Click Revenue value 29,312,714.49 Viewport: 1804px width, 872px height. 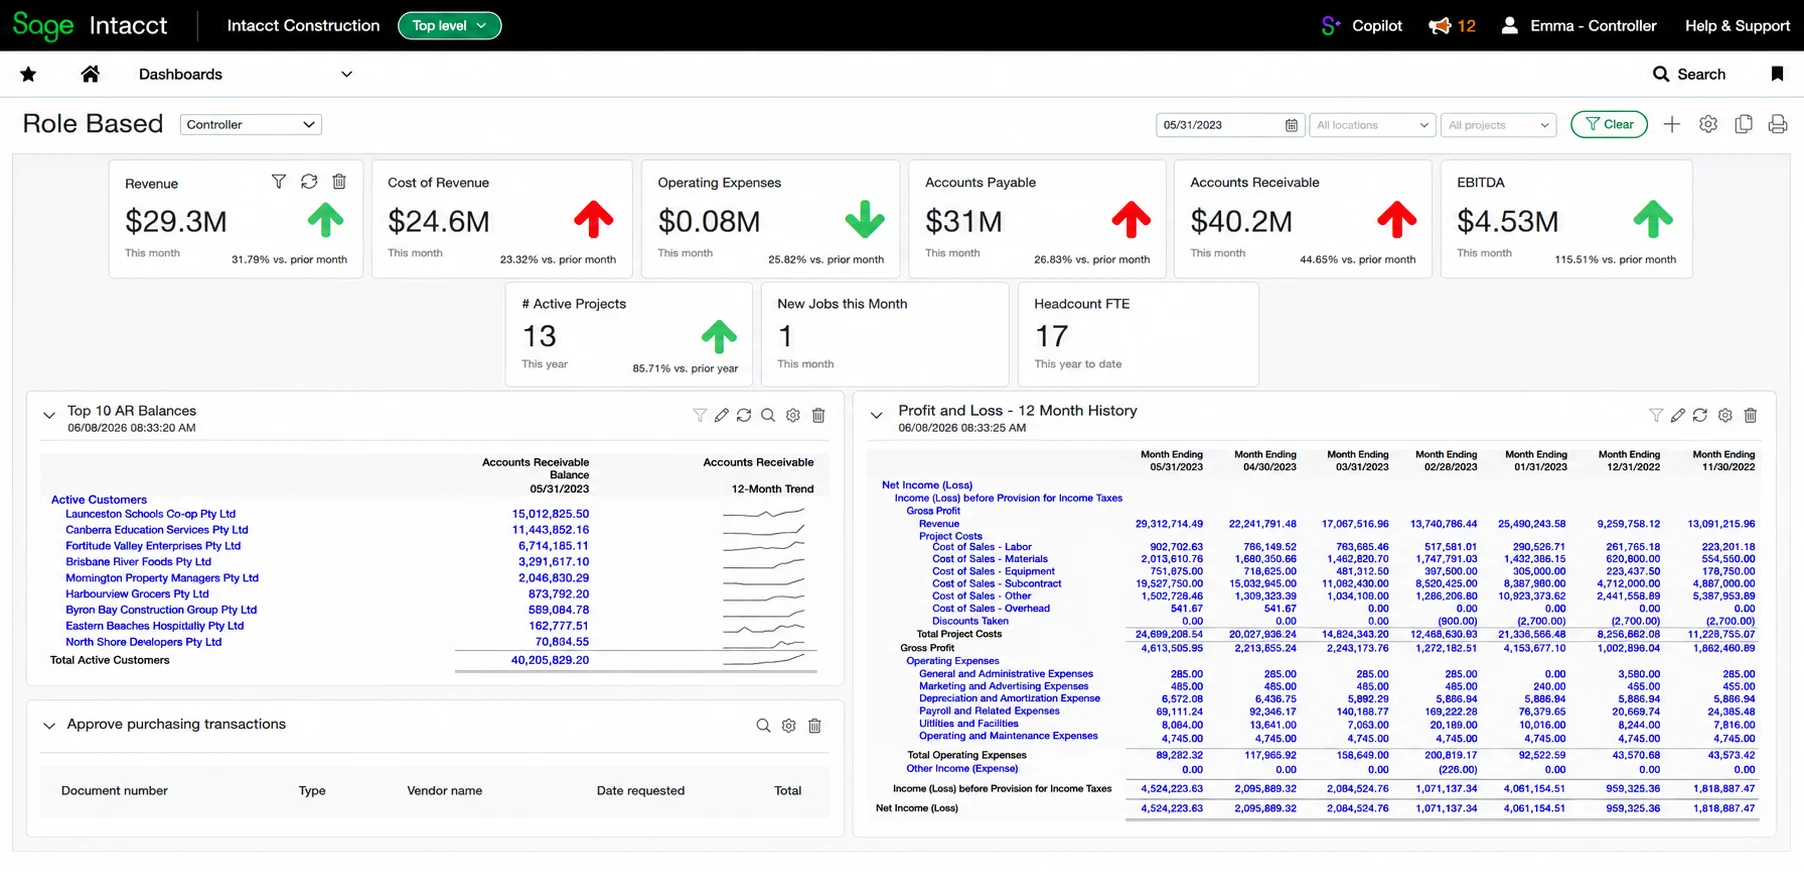point(1169,524)
